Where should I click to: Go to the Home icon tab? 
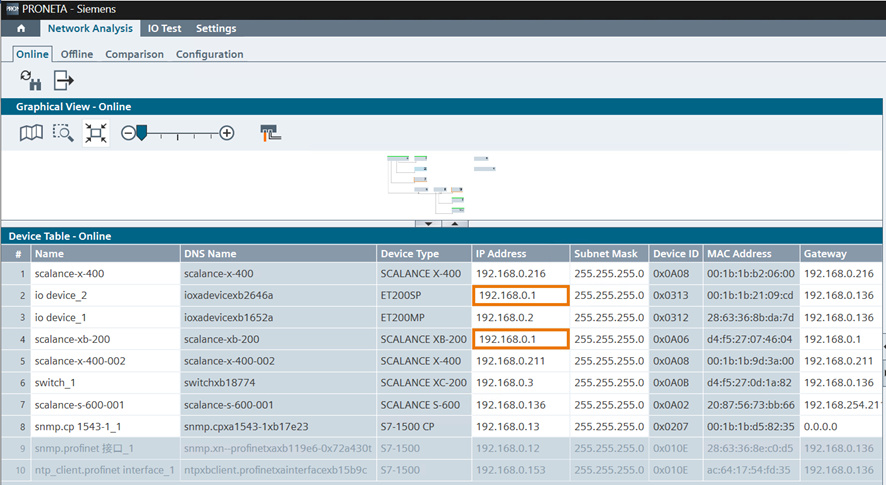pos(21,28)
